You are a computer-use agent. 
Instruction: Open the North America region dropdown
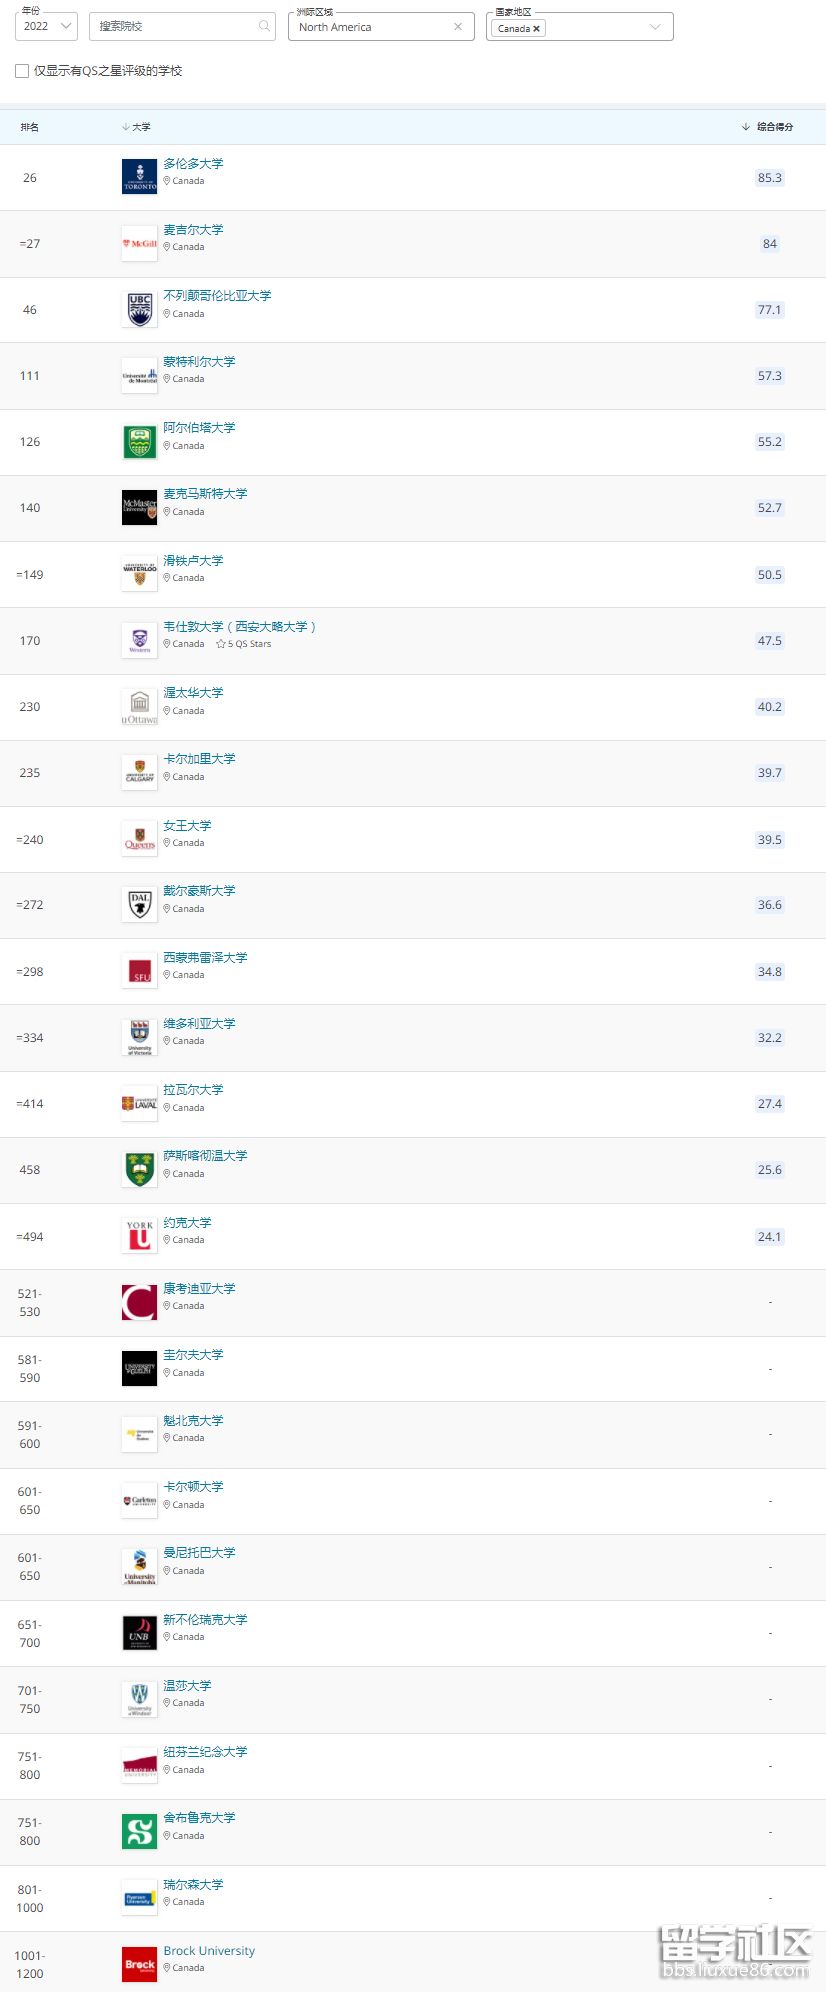click(x=370, y=27)
